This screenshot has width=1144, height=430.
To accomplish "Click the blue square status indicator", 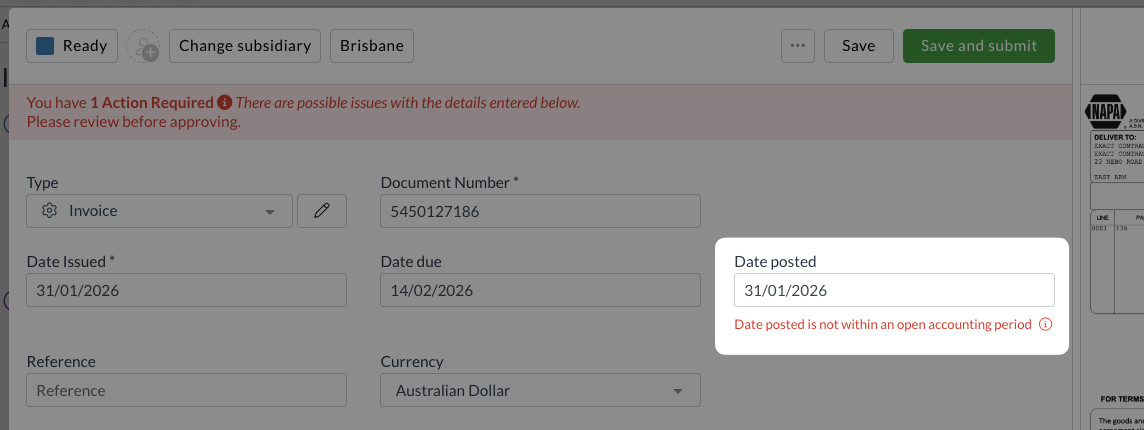I will point(45,46).
